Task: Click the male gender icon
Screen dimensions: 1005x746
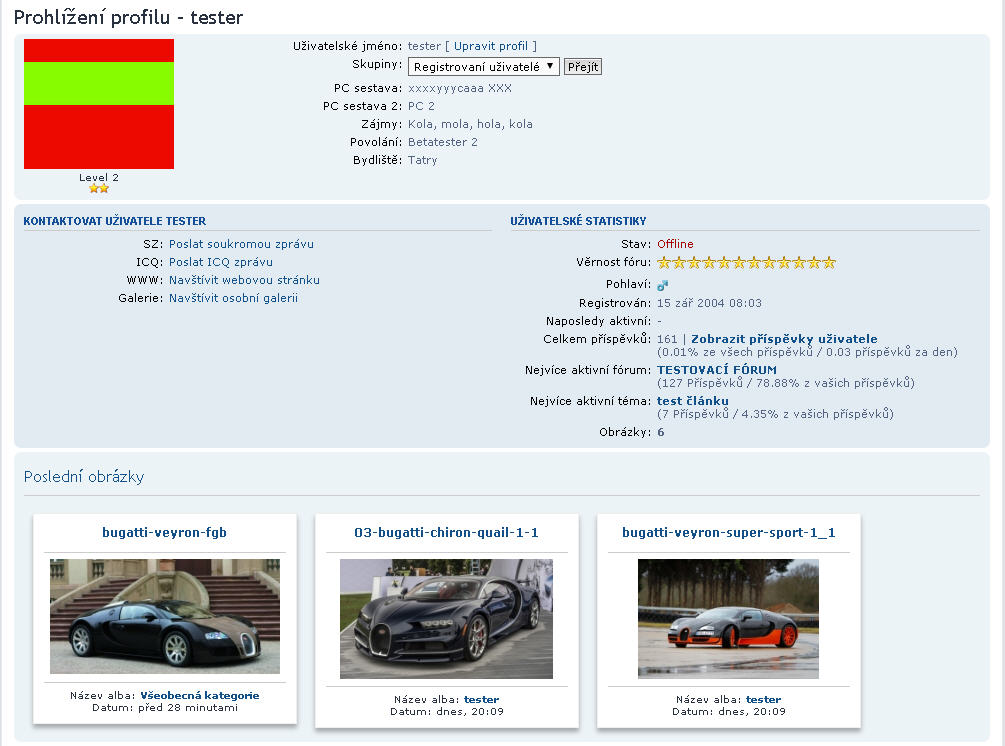Action: [662, 285]
